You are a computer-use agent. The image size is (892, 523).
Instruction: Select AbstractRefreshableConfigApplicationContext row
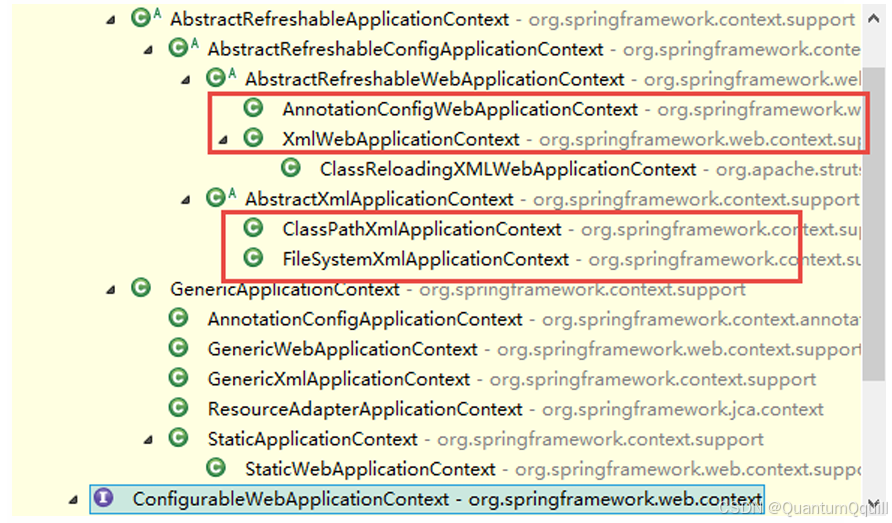point(405,50)
